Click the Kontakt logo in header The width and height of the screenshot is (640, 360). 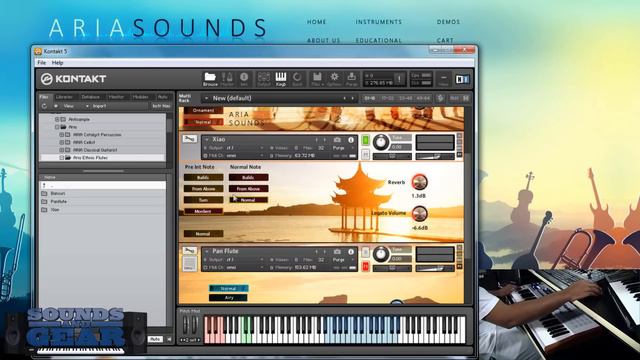pos(73,79)
